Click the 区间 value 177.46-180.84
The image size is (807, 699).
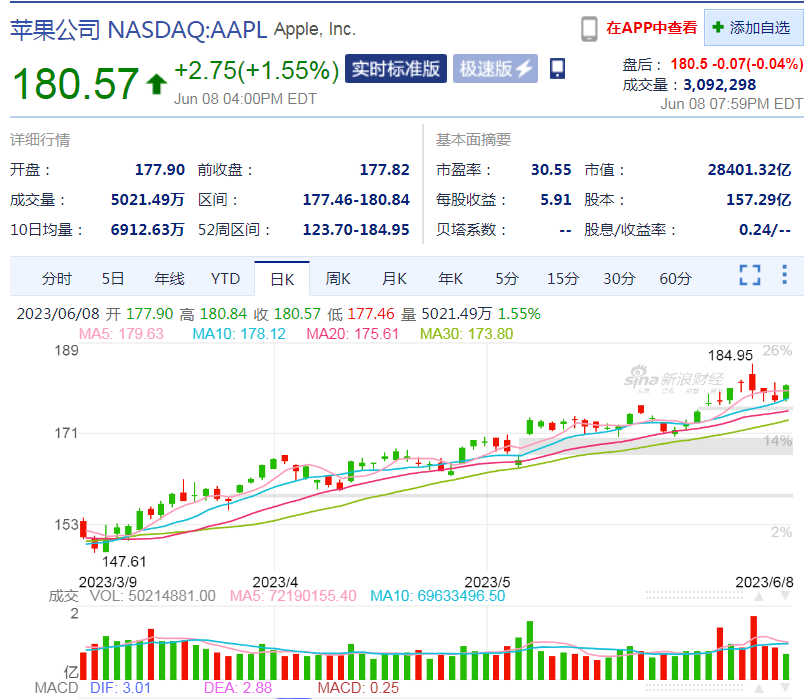(356, 200)
